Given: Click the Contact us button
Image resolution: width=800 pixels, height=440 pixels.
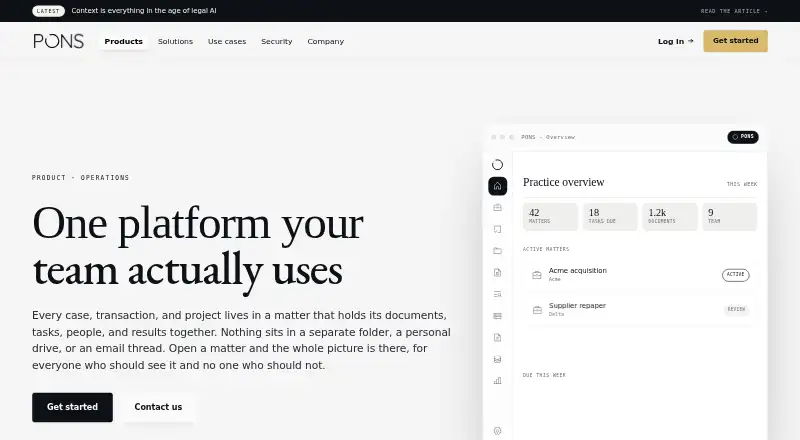Looking at the screenshot, I should click(158, 407).
